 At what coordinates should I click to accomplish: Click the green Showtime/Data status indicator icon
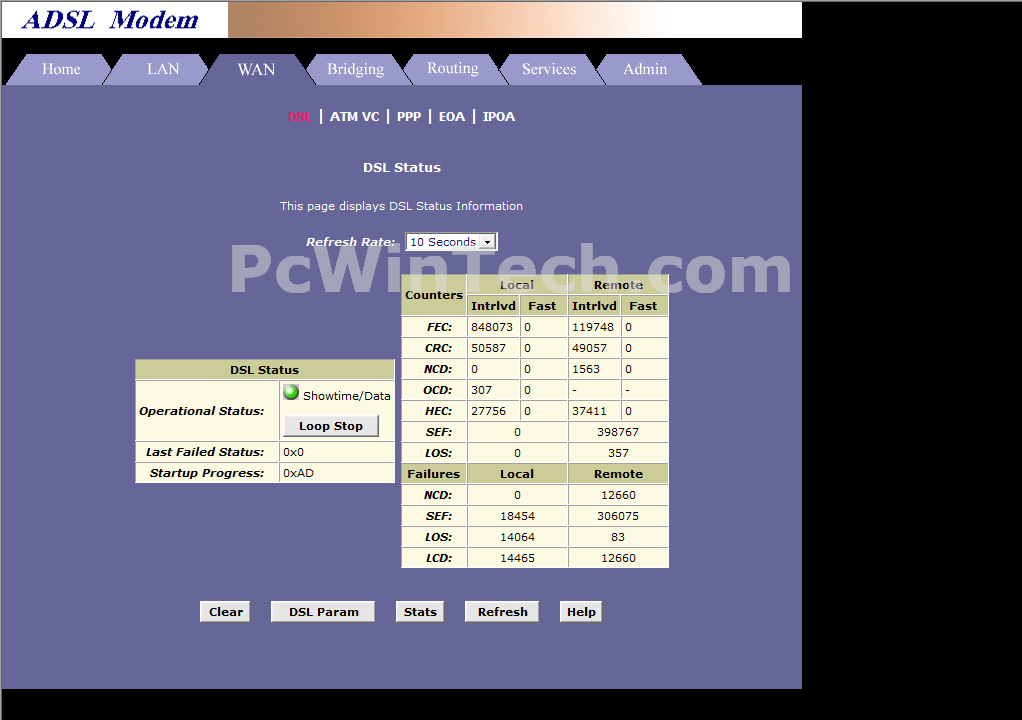click(291, 393)
